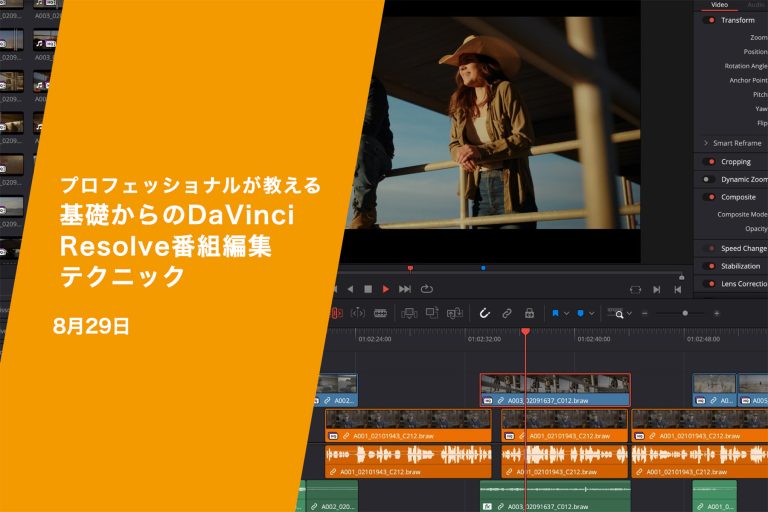Click the Stabilization section header

[741, 266]
